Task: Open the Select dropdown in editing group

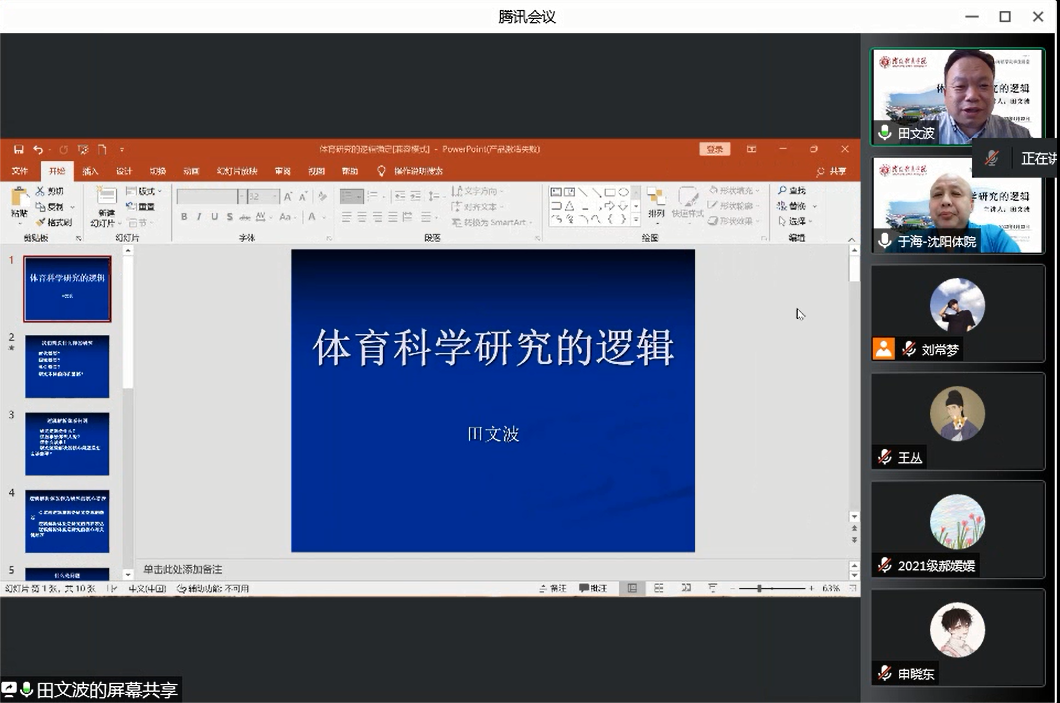Action: [796, 221]
